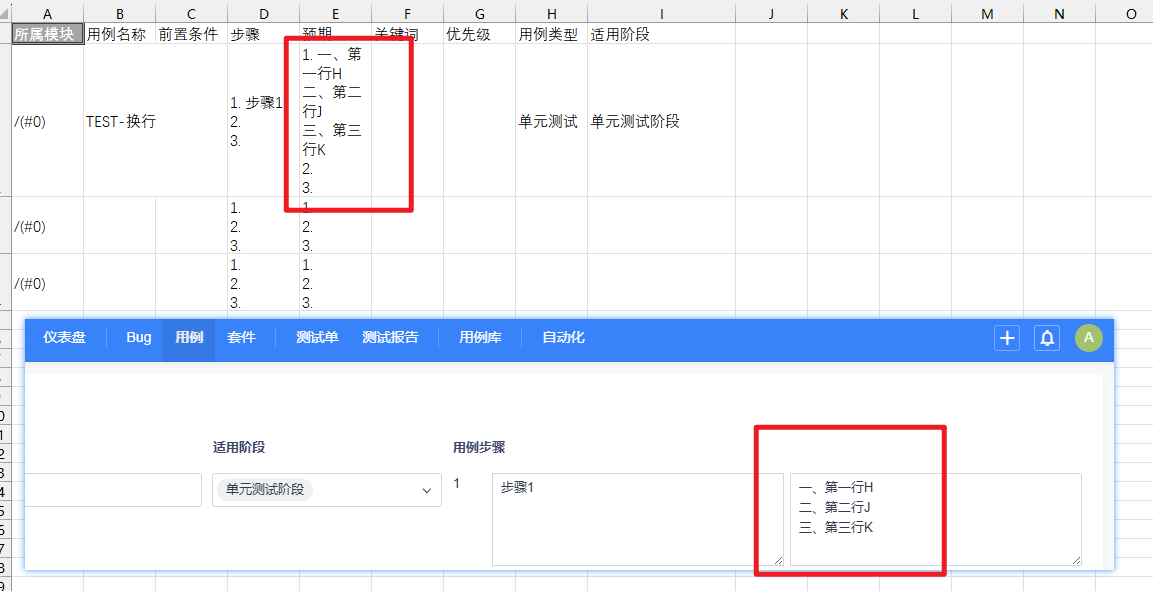Screen dimensions: 1153x591
Task: Click the 适用阶段 header cell in spreadsheet
Action: tap(661, 35)
